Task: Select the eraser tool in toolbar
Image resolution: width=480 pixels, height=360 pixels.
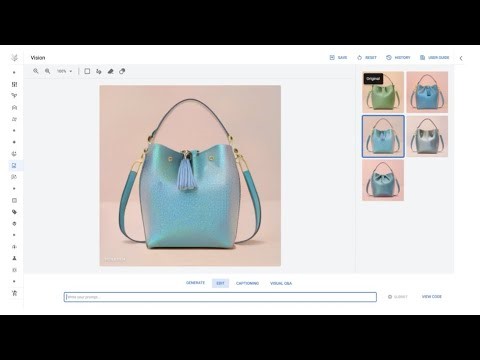Action: [111, 71]
